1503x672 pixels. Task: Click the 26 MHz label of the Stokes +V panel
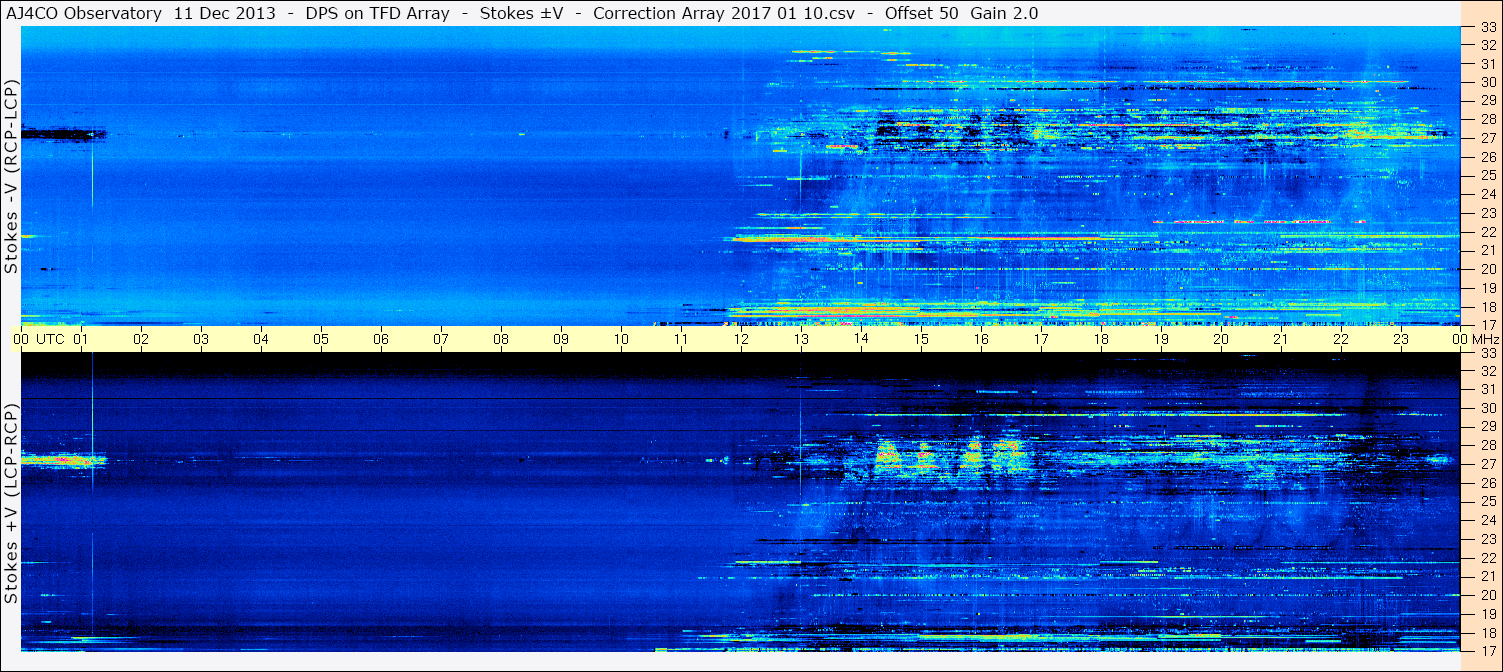1488,483
